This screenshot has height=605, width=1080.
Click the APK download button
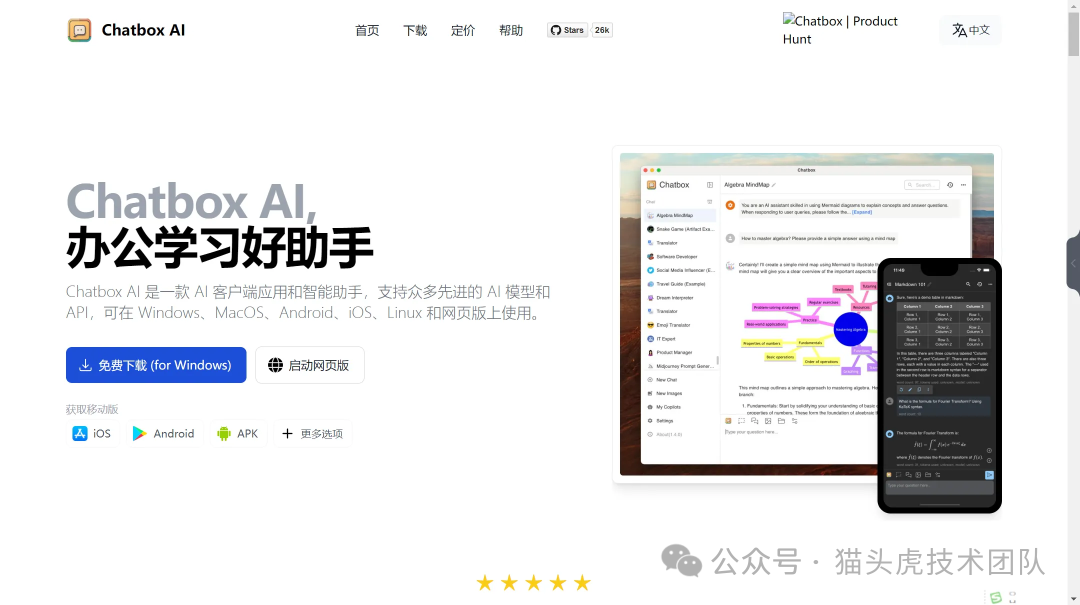[238, 433]
